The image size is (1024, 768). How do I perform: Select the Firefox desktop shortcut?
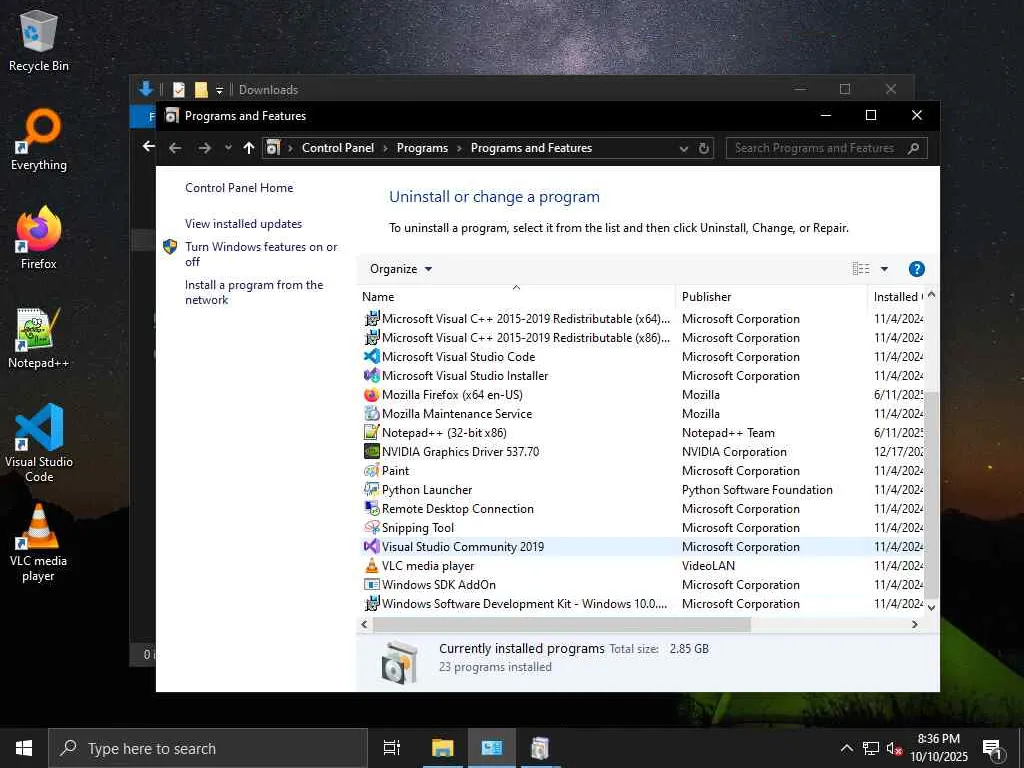pos(39,238)
